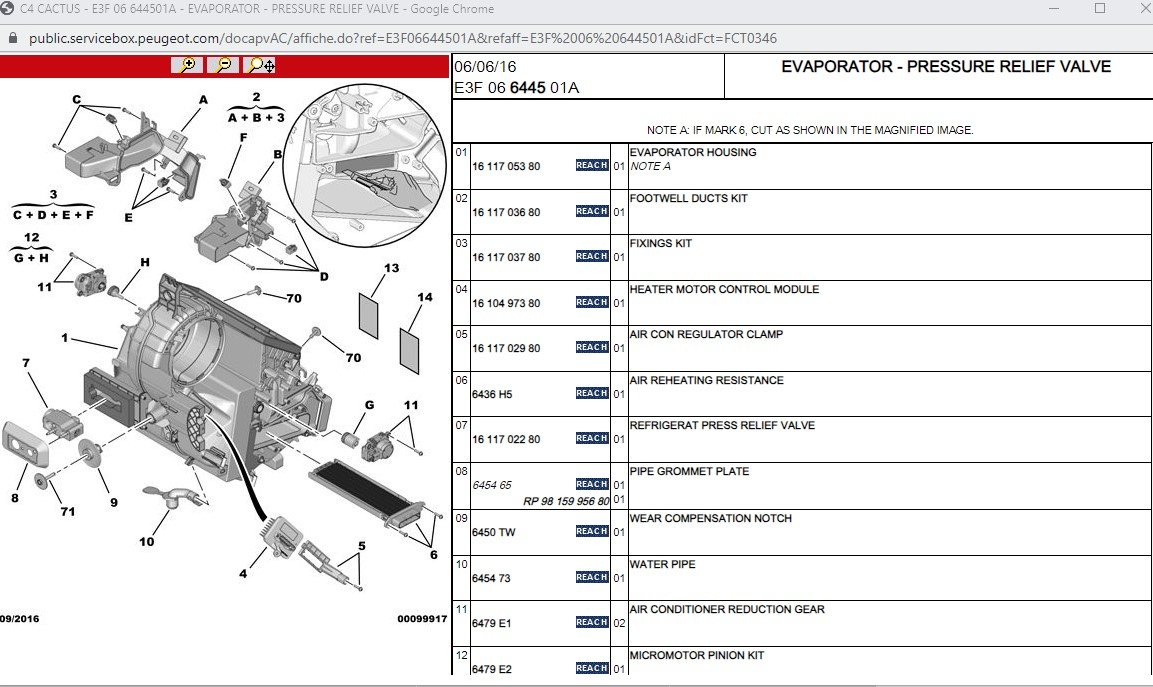
Task: Click callout number 13 in diagram
Action: coord(391,268)
